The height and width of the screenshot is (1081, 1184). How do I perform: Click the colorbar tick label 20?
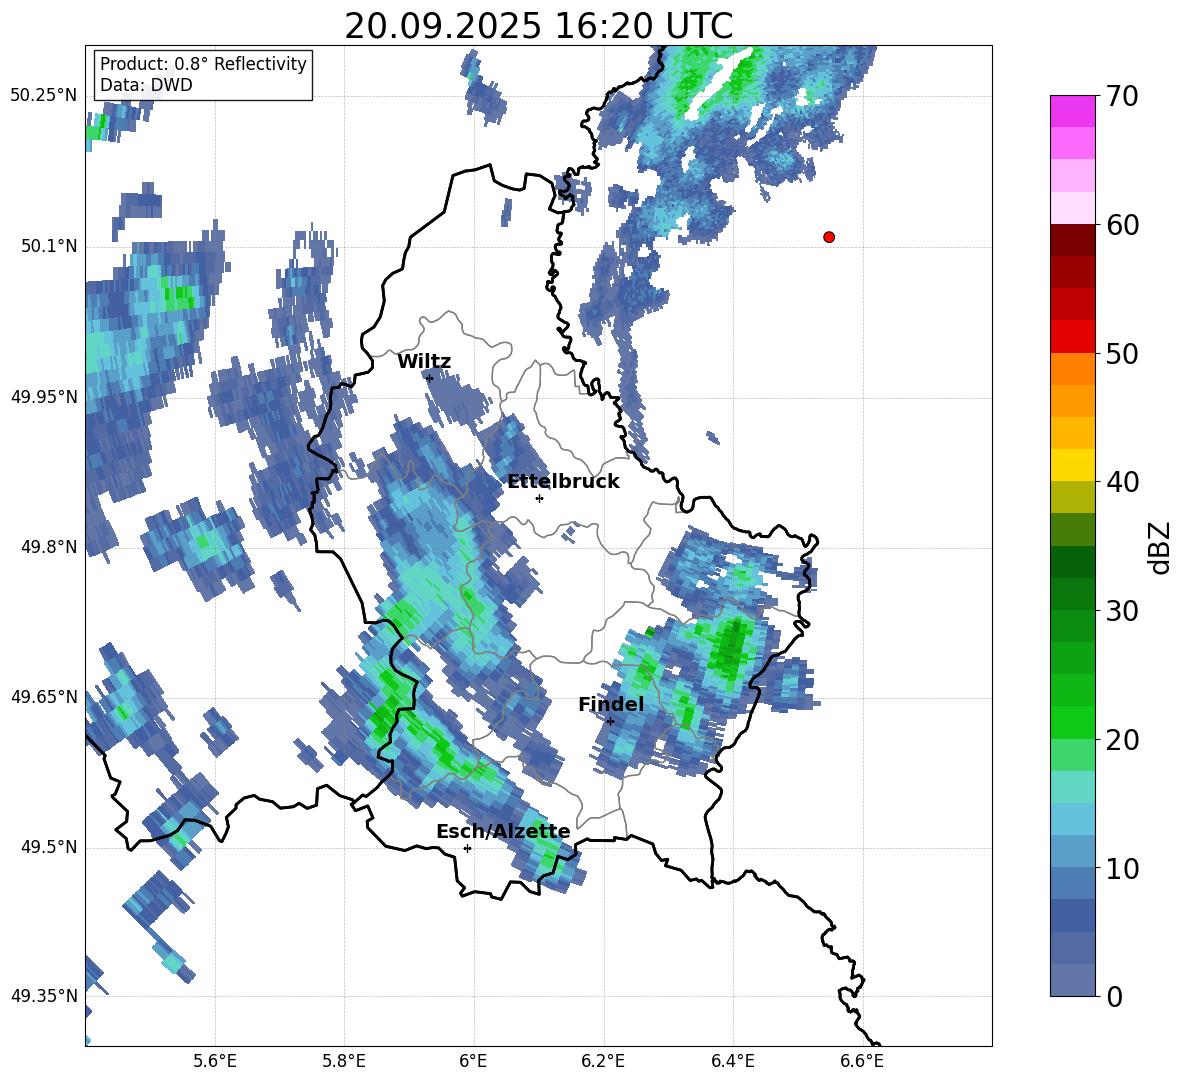1123,740
